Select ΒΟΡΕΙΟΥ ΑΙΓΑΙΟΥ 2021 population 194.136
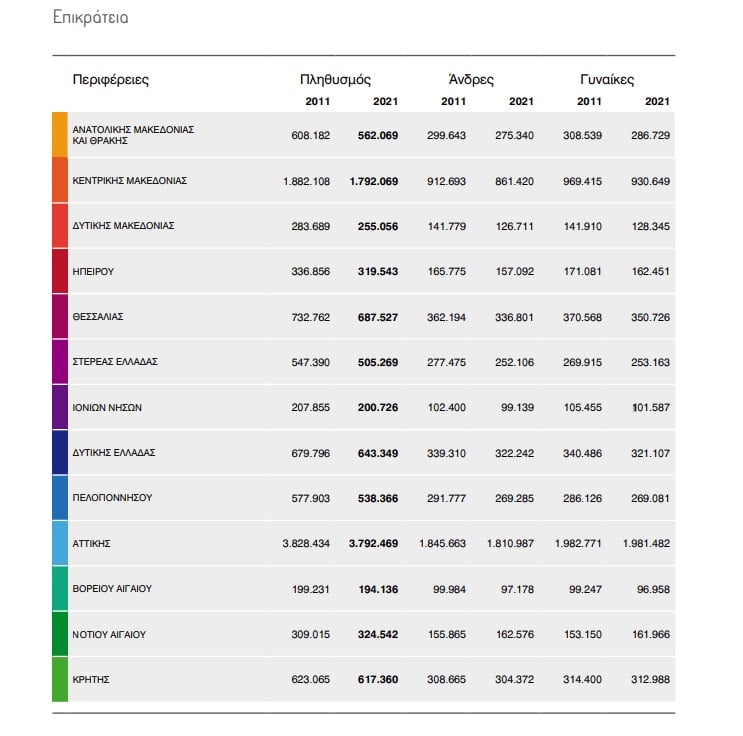 point(378,590)
